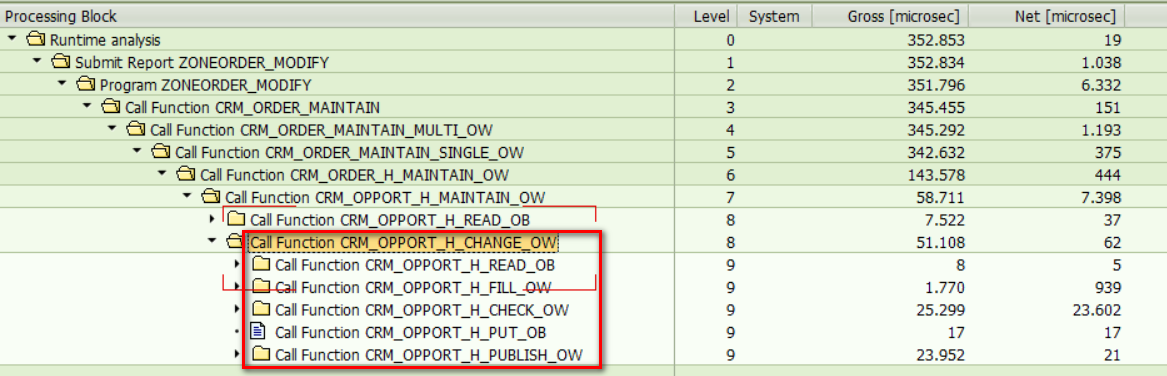Click folder icon of CRM_ORDER_H_MAINTAIN_OW
Screen dimensions: 1167x376
[x=186, y=174]
